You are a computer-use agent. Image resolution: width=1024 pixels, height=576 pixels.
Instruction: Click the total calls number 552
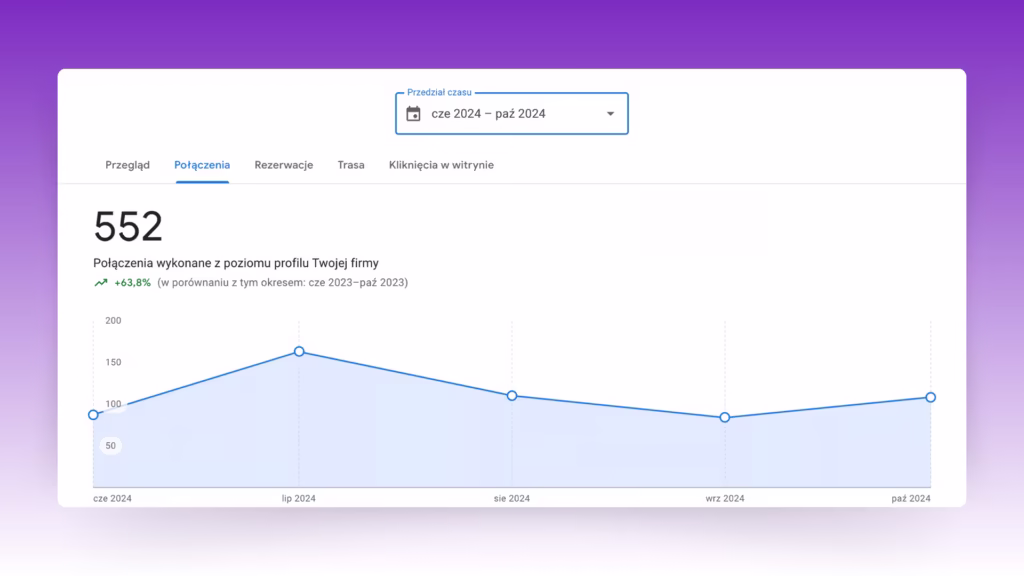coord(128,227)
